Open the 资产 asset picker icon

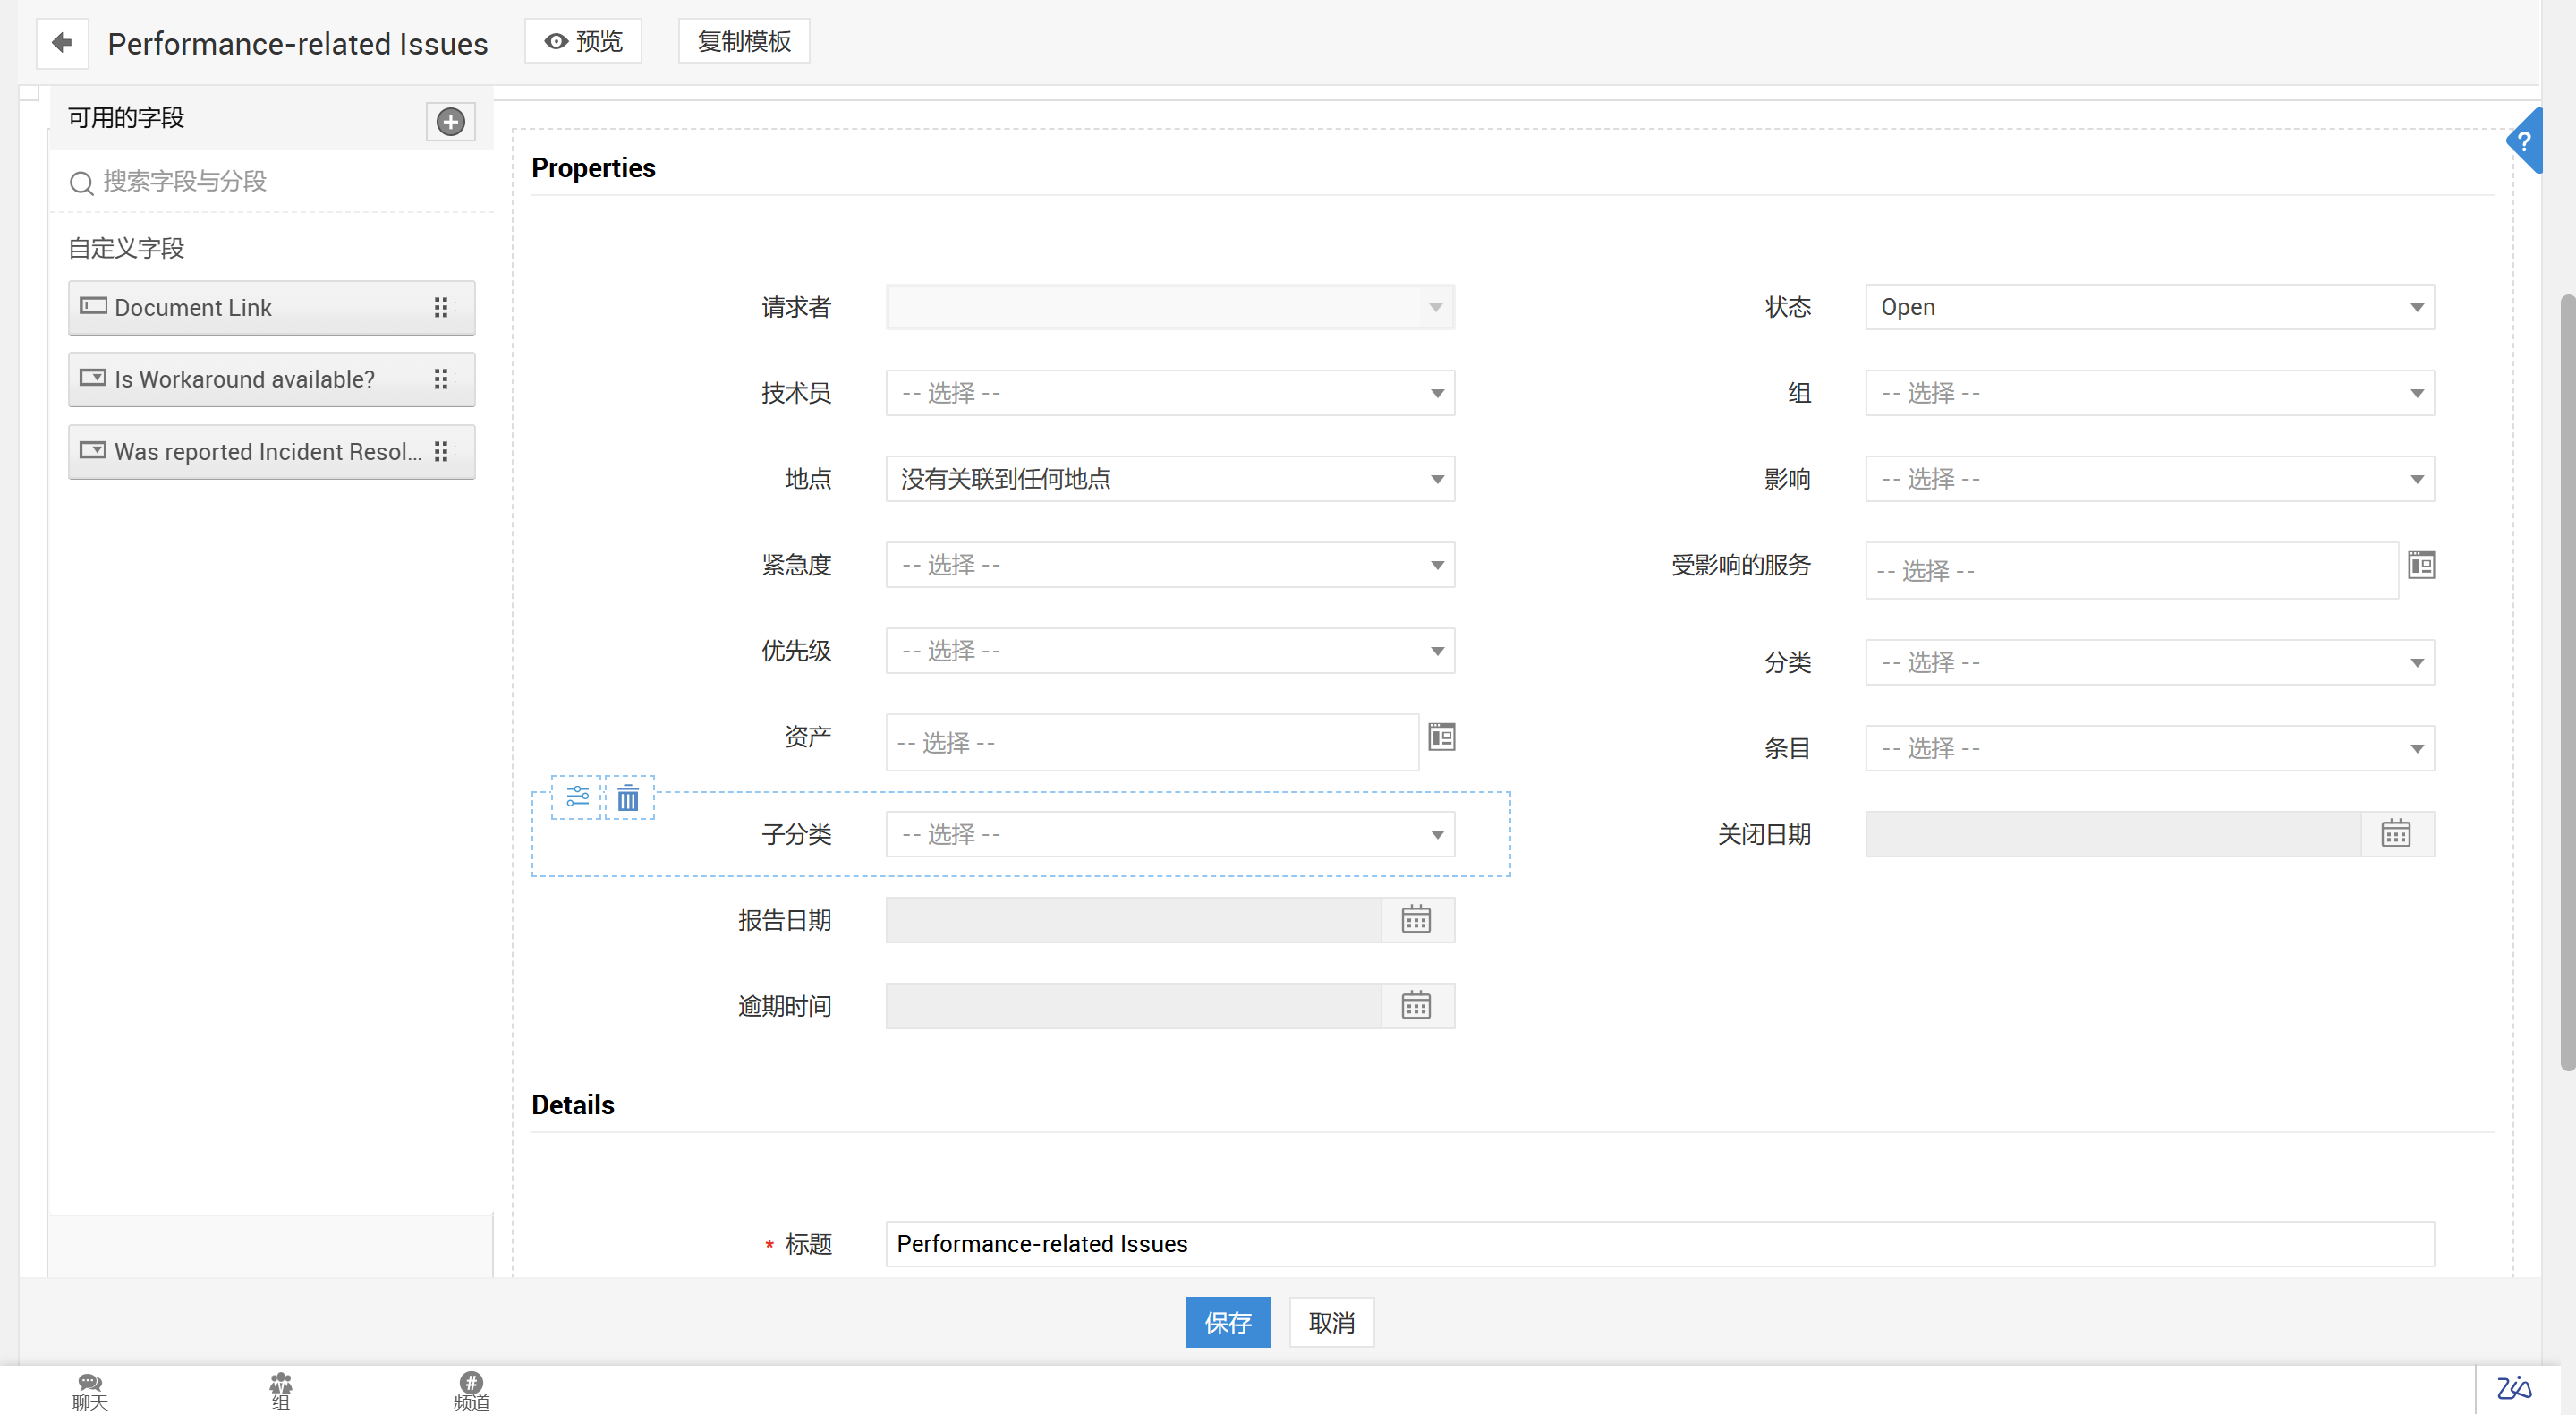1441,738
